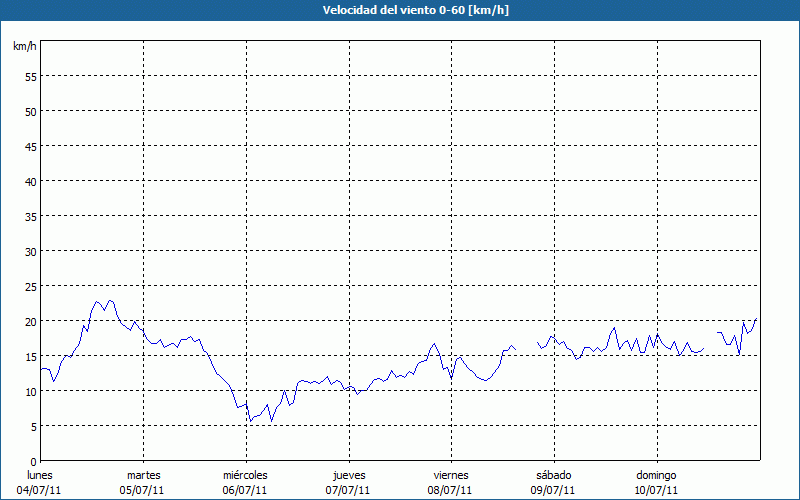Select the 40 tick on the vertical axis

pos(30,181)
